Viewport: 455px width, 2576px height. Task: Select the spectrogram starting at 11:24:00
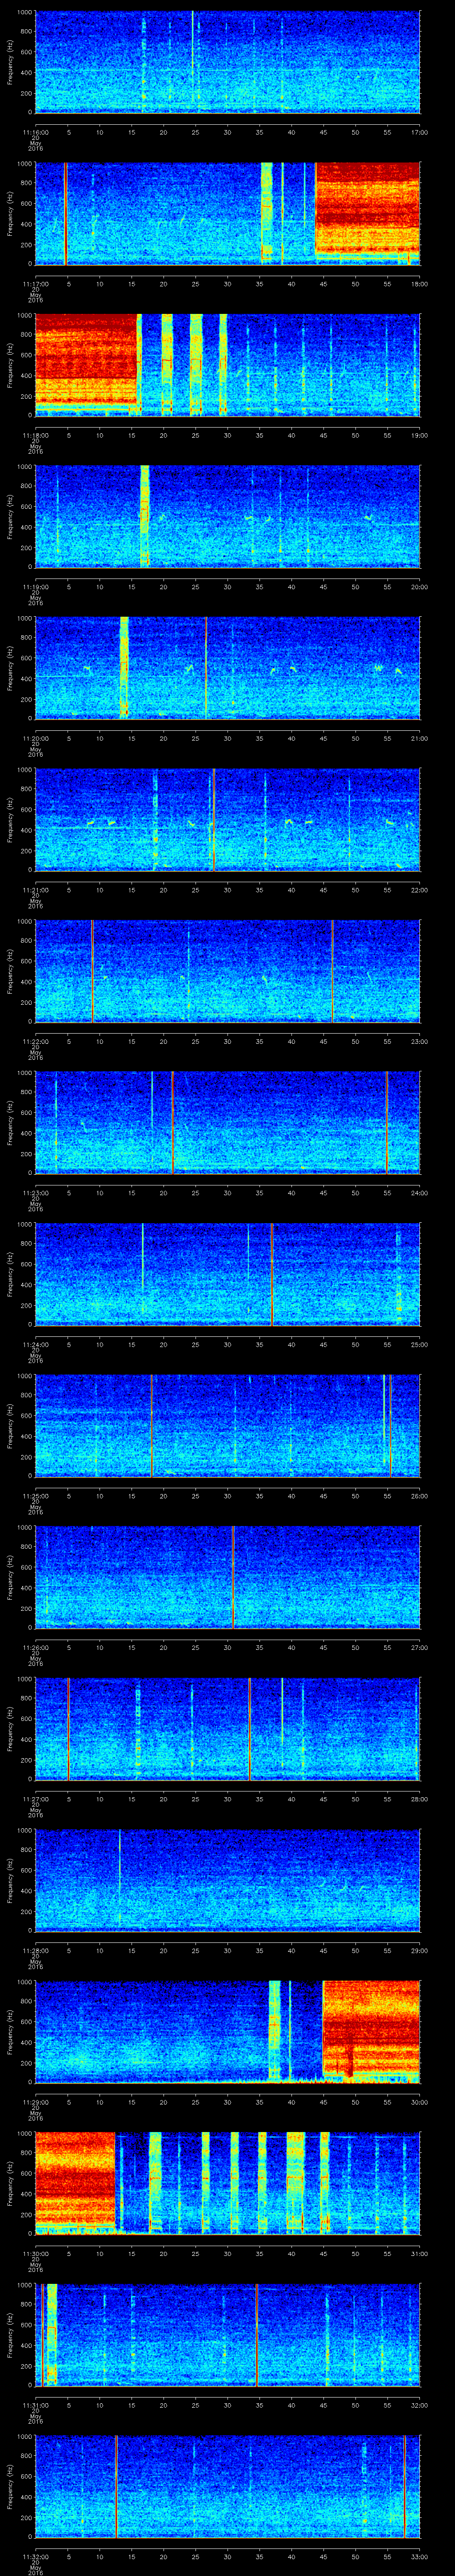[227, 1274]
